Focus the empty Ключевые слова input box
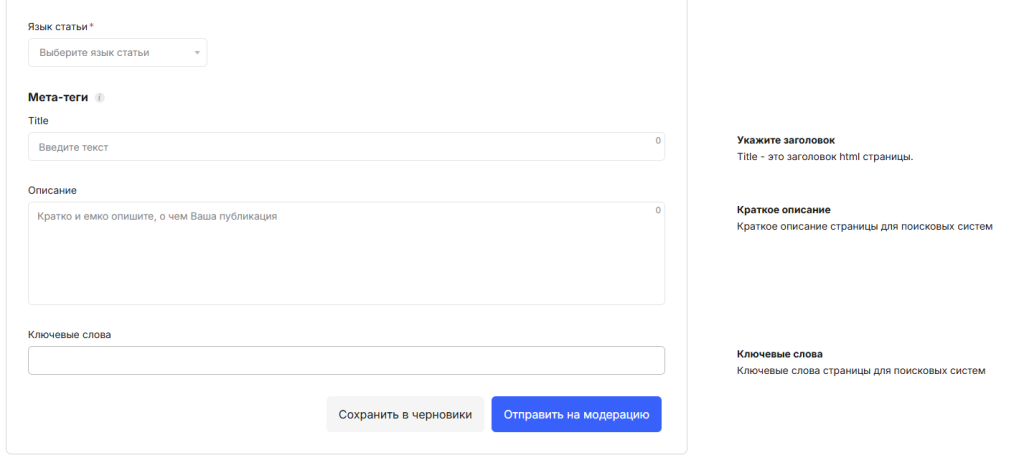Screen dimensions: 1024x463 346,360
